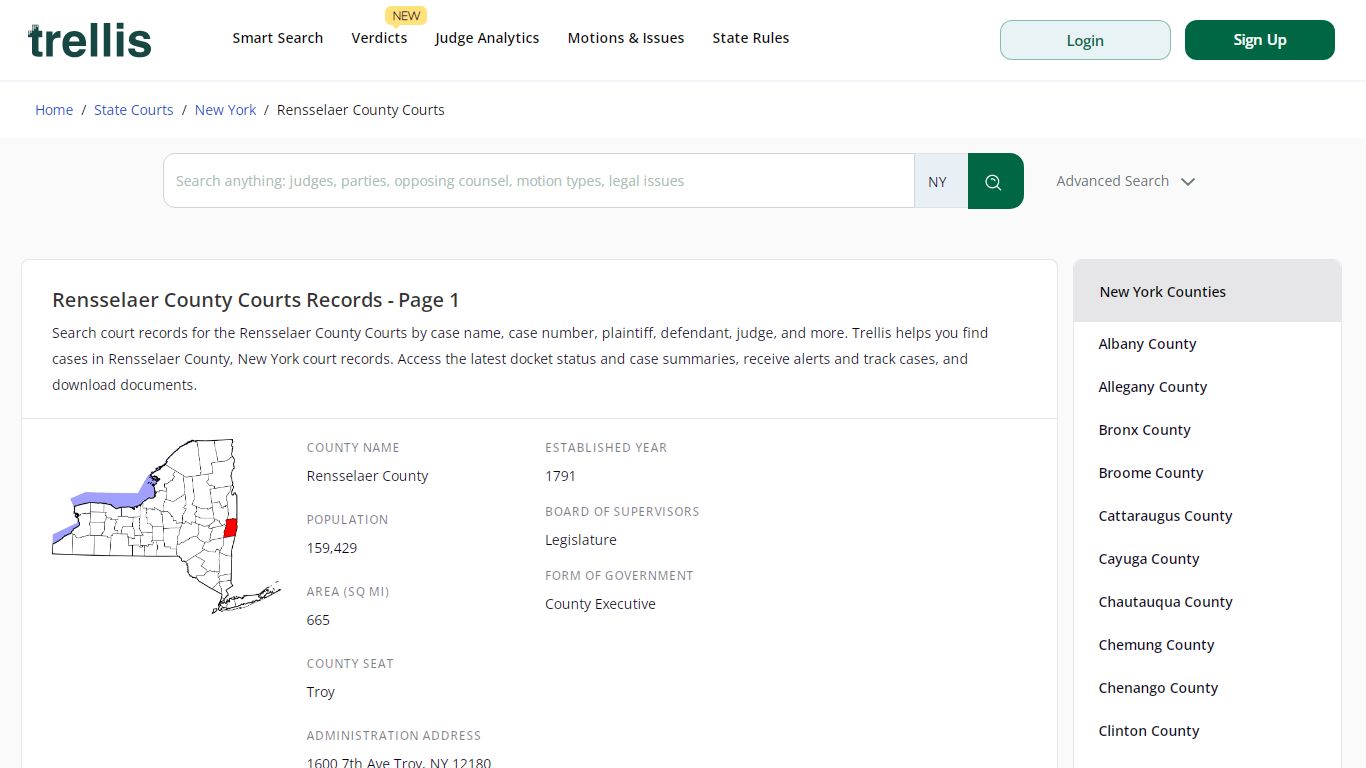1366x768 pixels.
Task: Open State Courts breadcrumb link
Action: [x=134, y=110]
